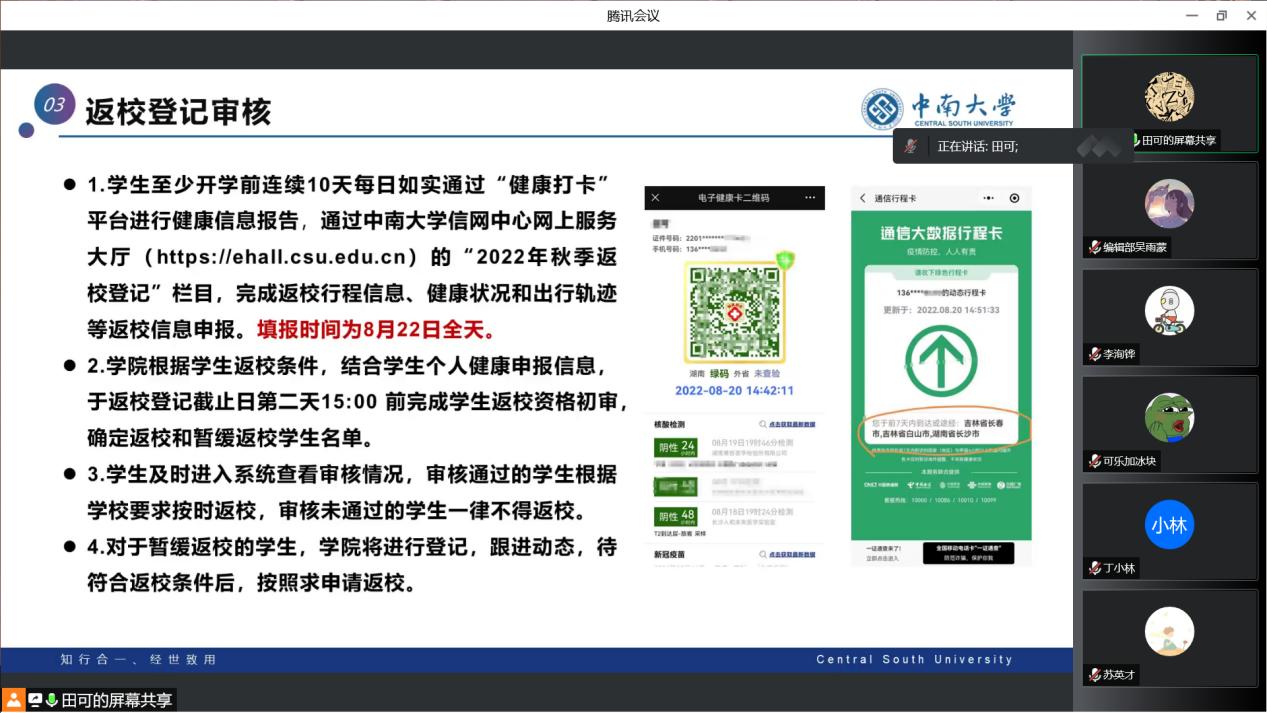The height and width of the screenshot is (713, 1267).
Task: Click the orange participant icon in the bottom-left corner
Action: [14, 700]
